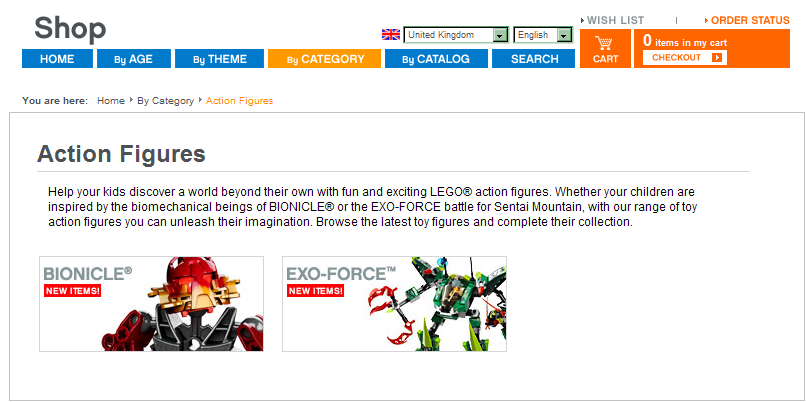Viewport: 806px width, 402px height.
Task: Switch to the By AGE tab
Action: (134, 59)
